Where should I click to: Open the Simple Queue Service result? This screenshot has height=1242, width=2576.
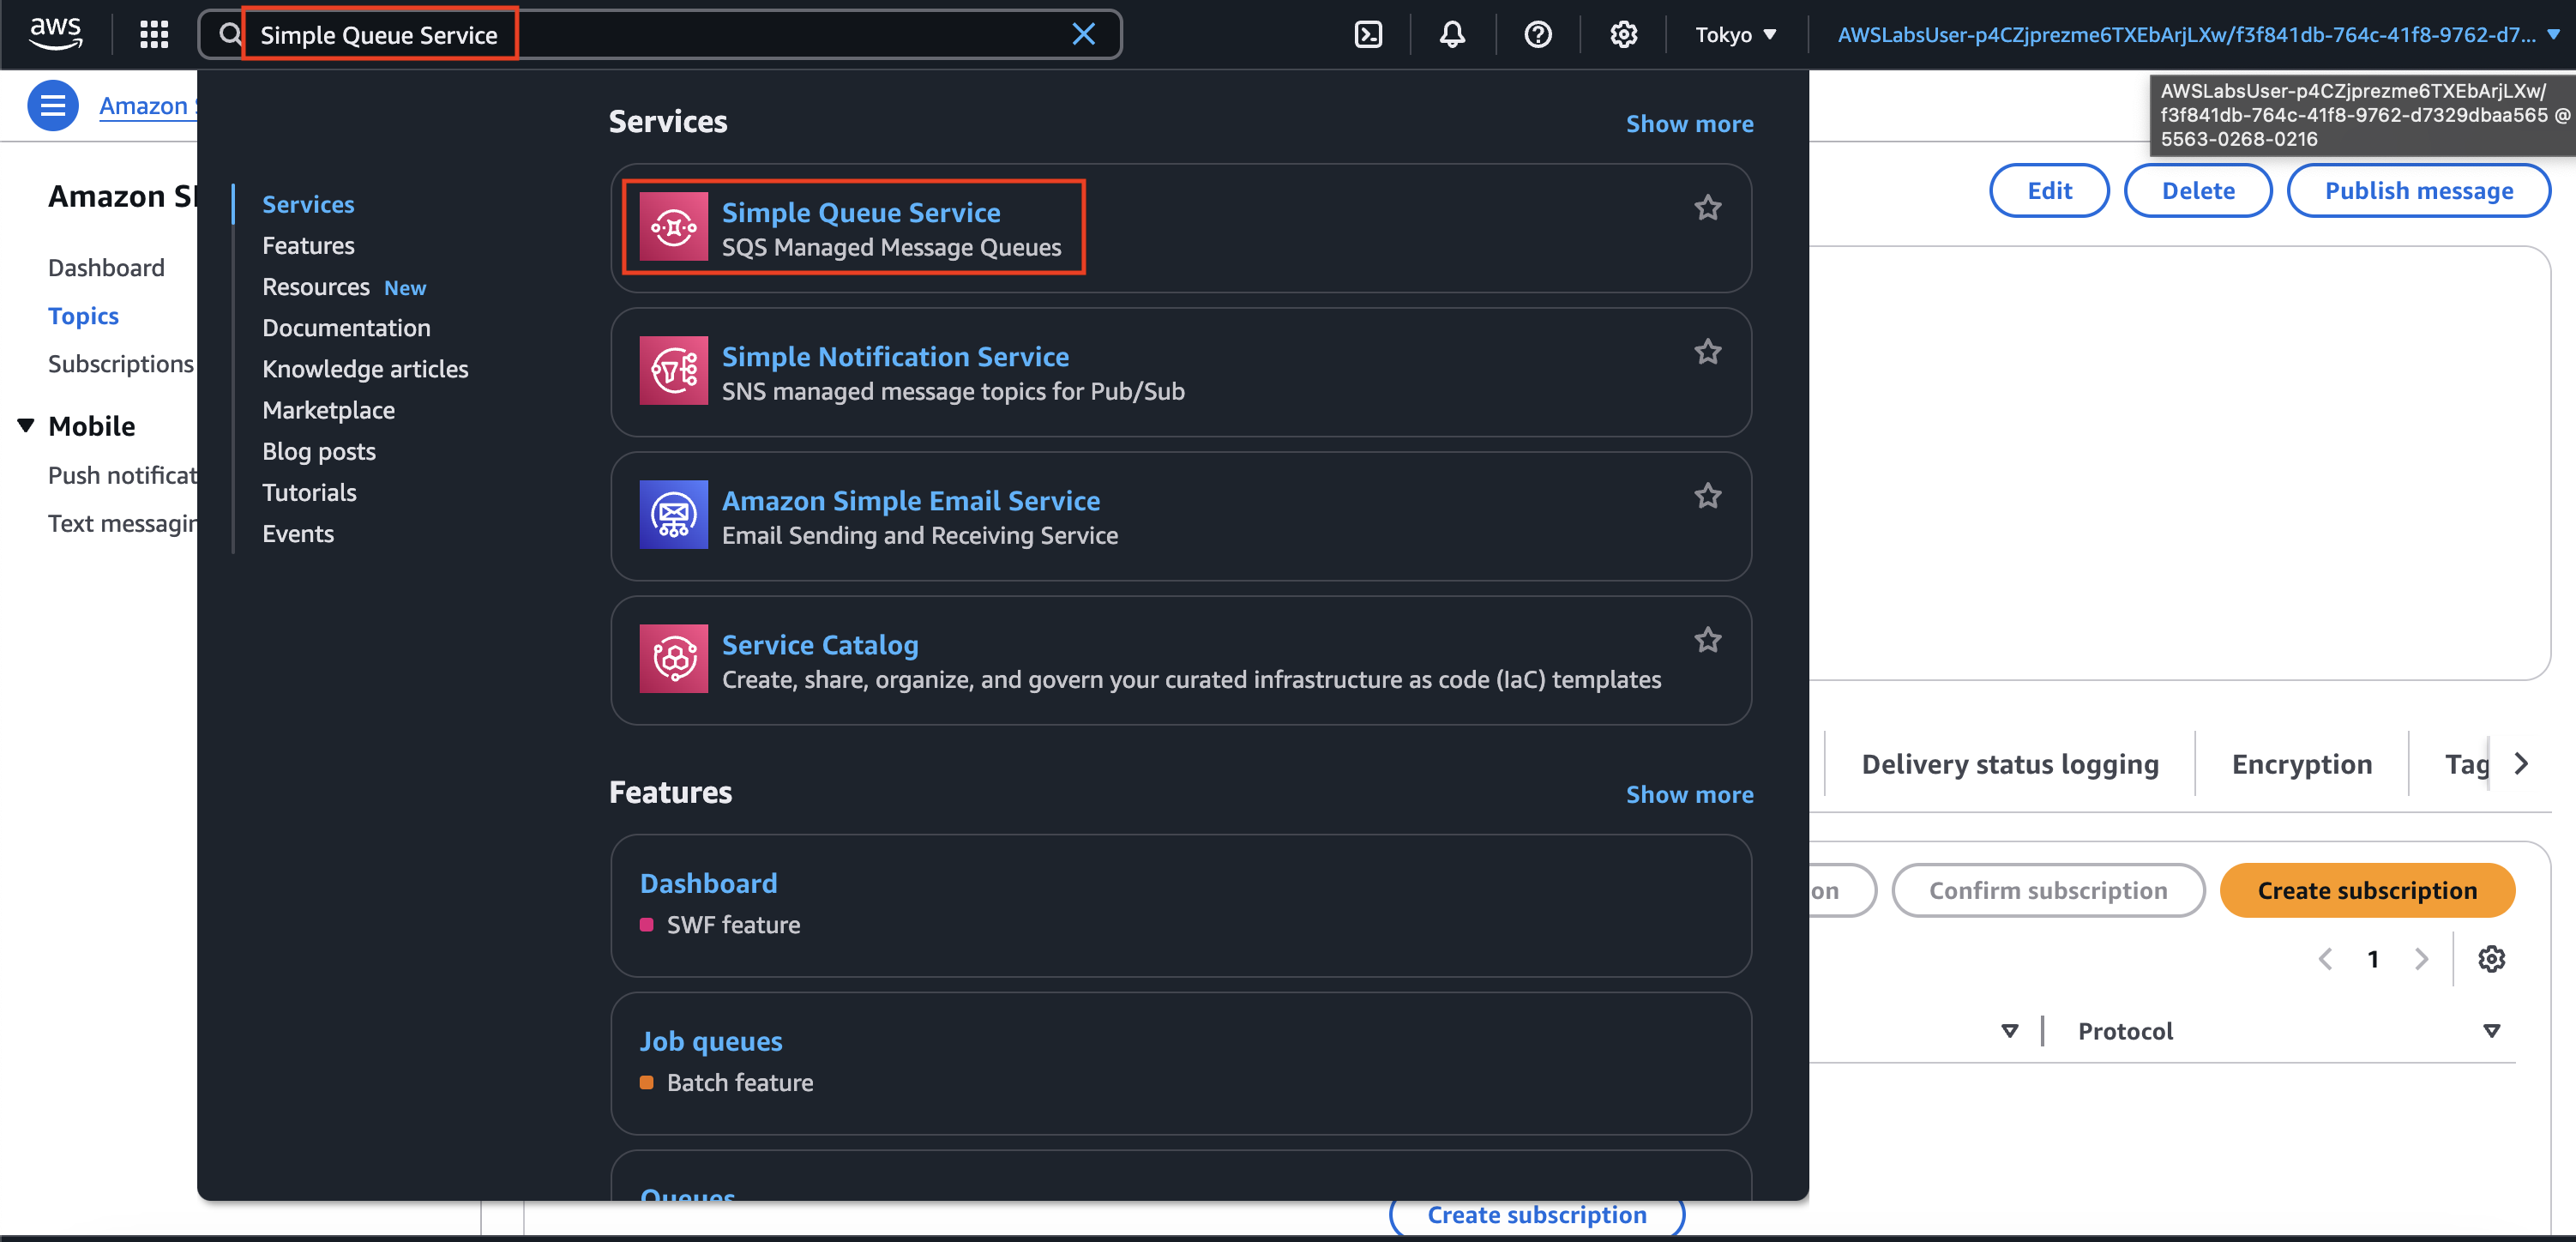(x=860, y=213)
